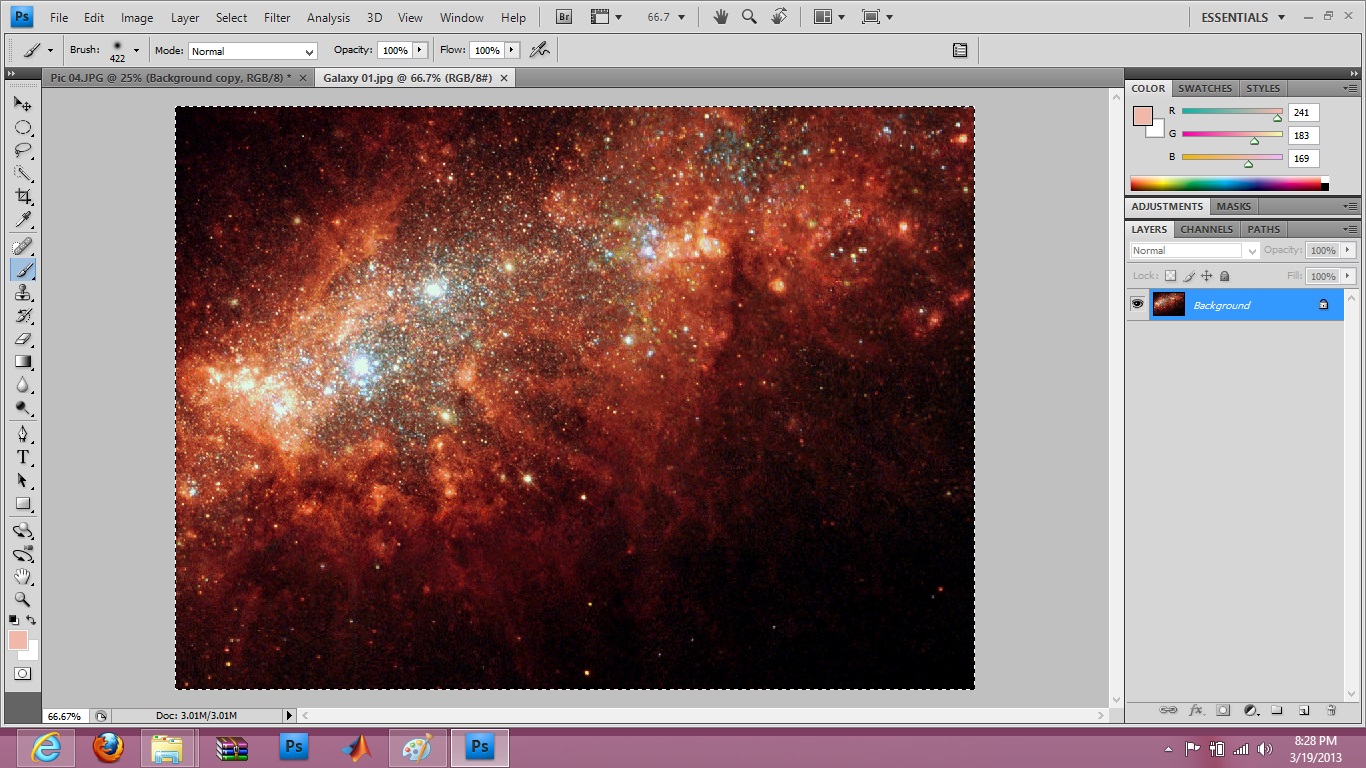Open Firefox from the Windows taskbar
Viewport: 1366px width, 768px height.
pos(108,747)
